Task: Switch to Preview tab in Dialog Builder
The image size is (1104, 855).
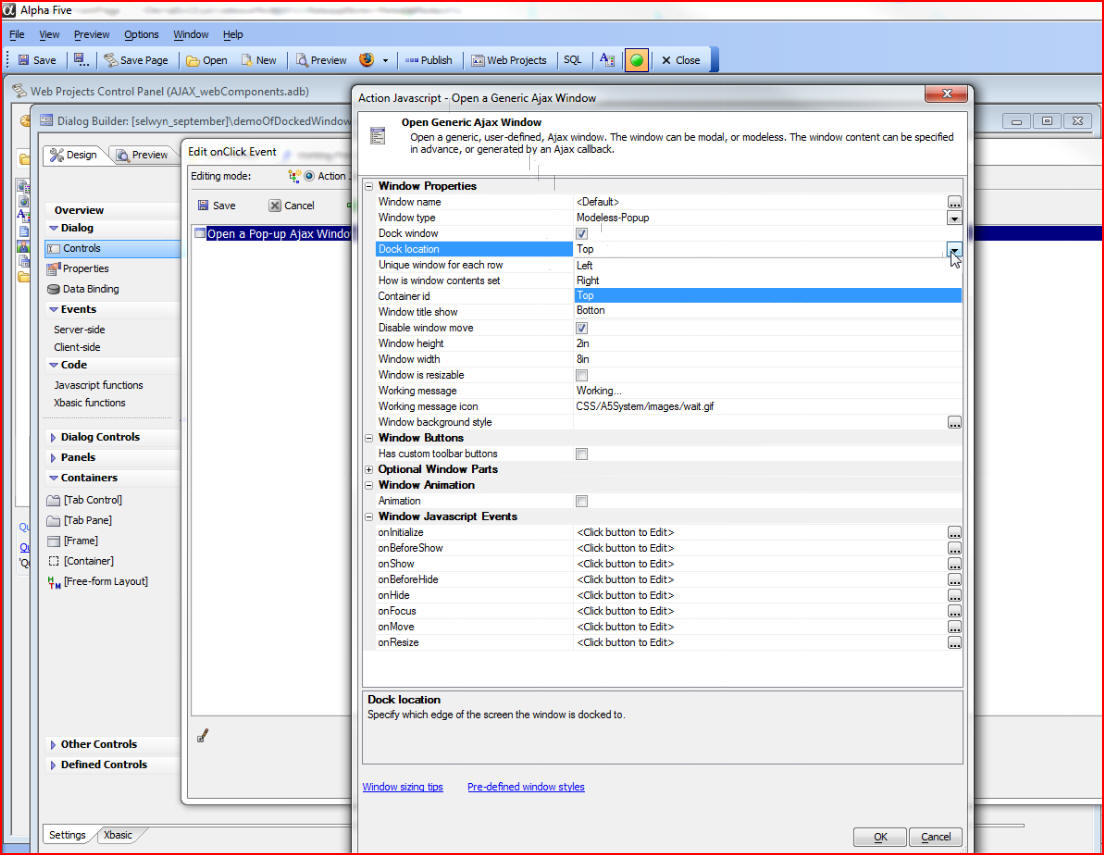Action: (x=143, y=155)
